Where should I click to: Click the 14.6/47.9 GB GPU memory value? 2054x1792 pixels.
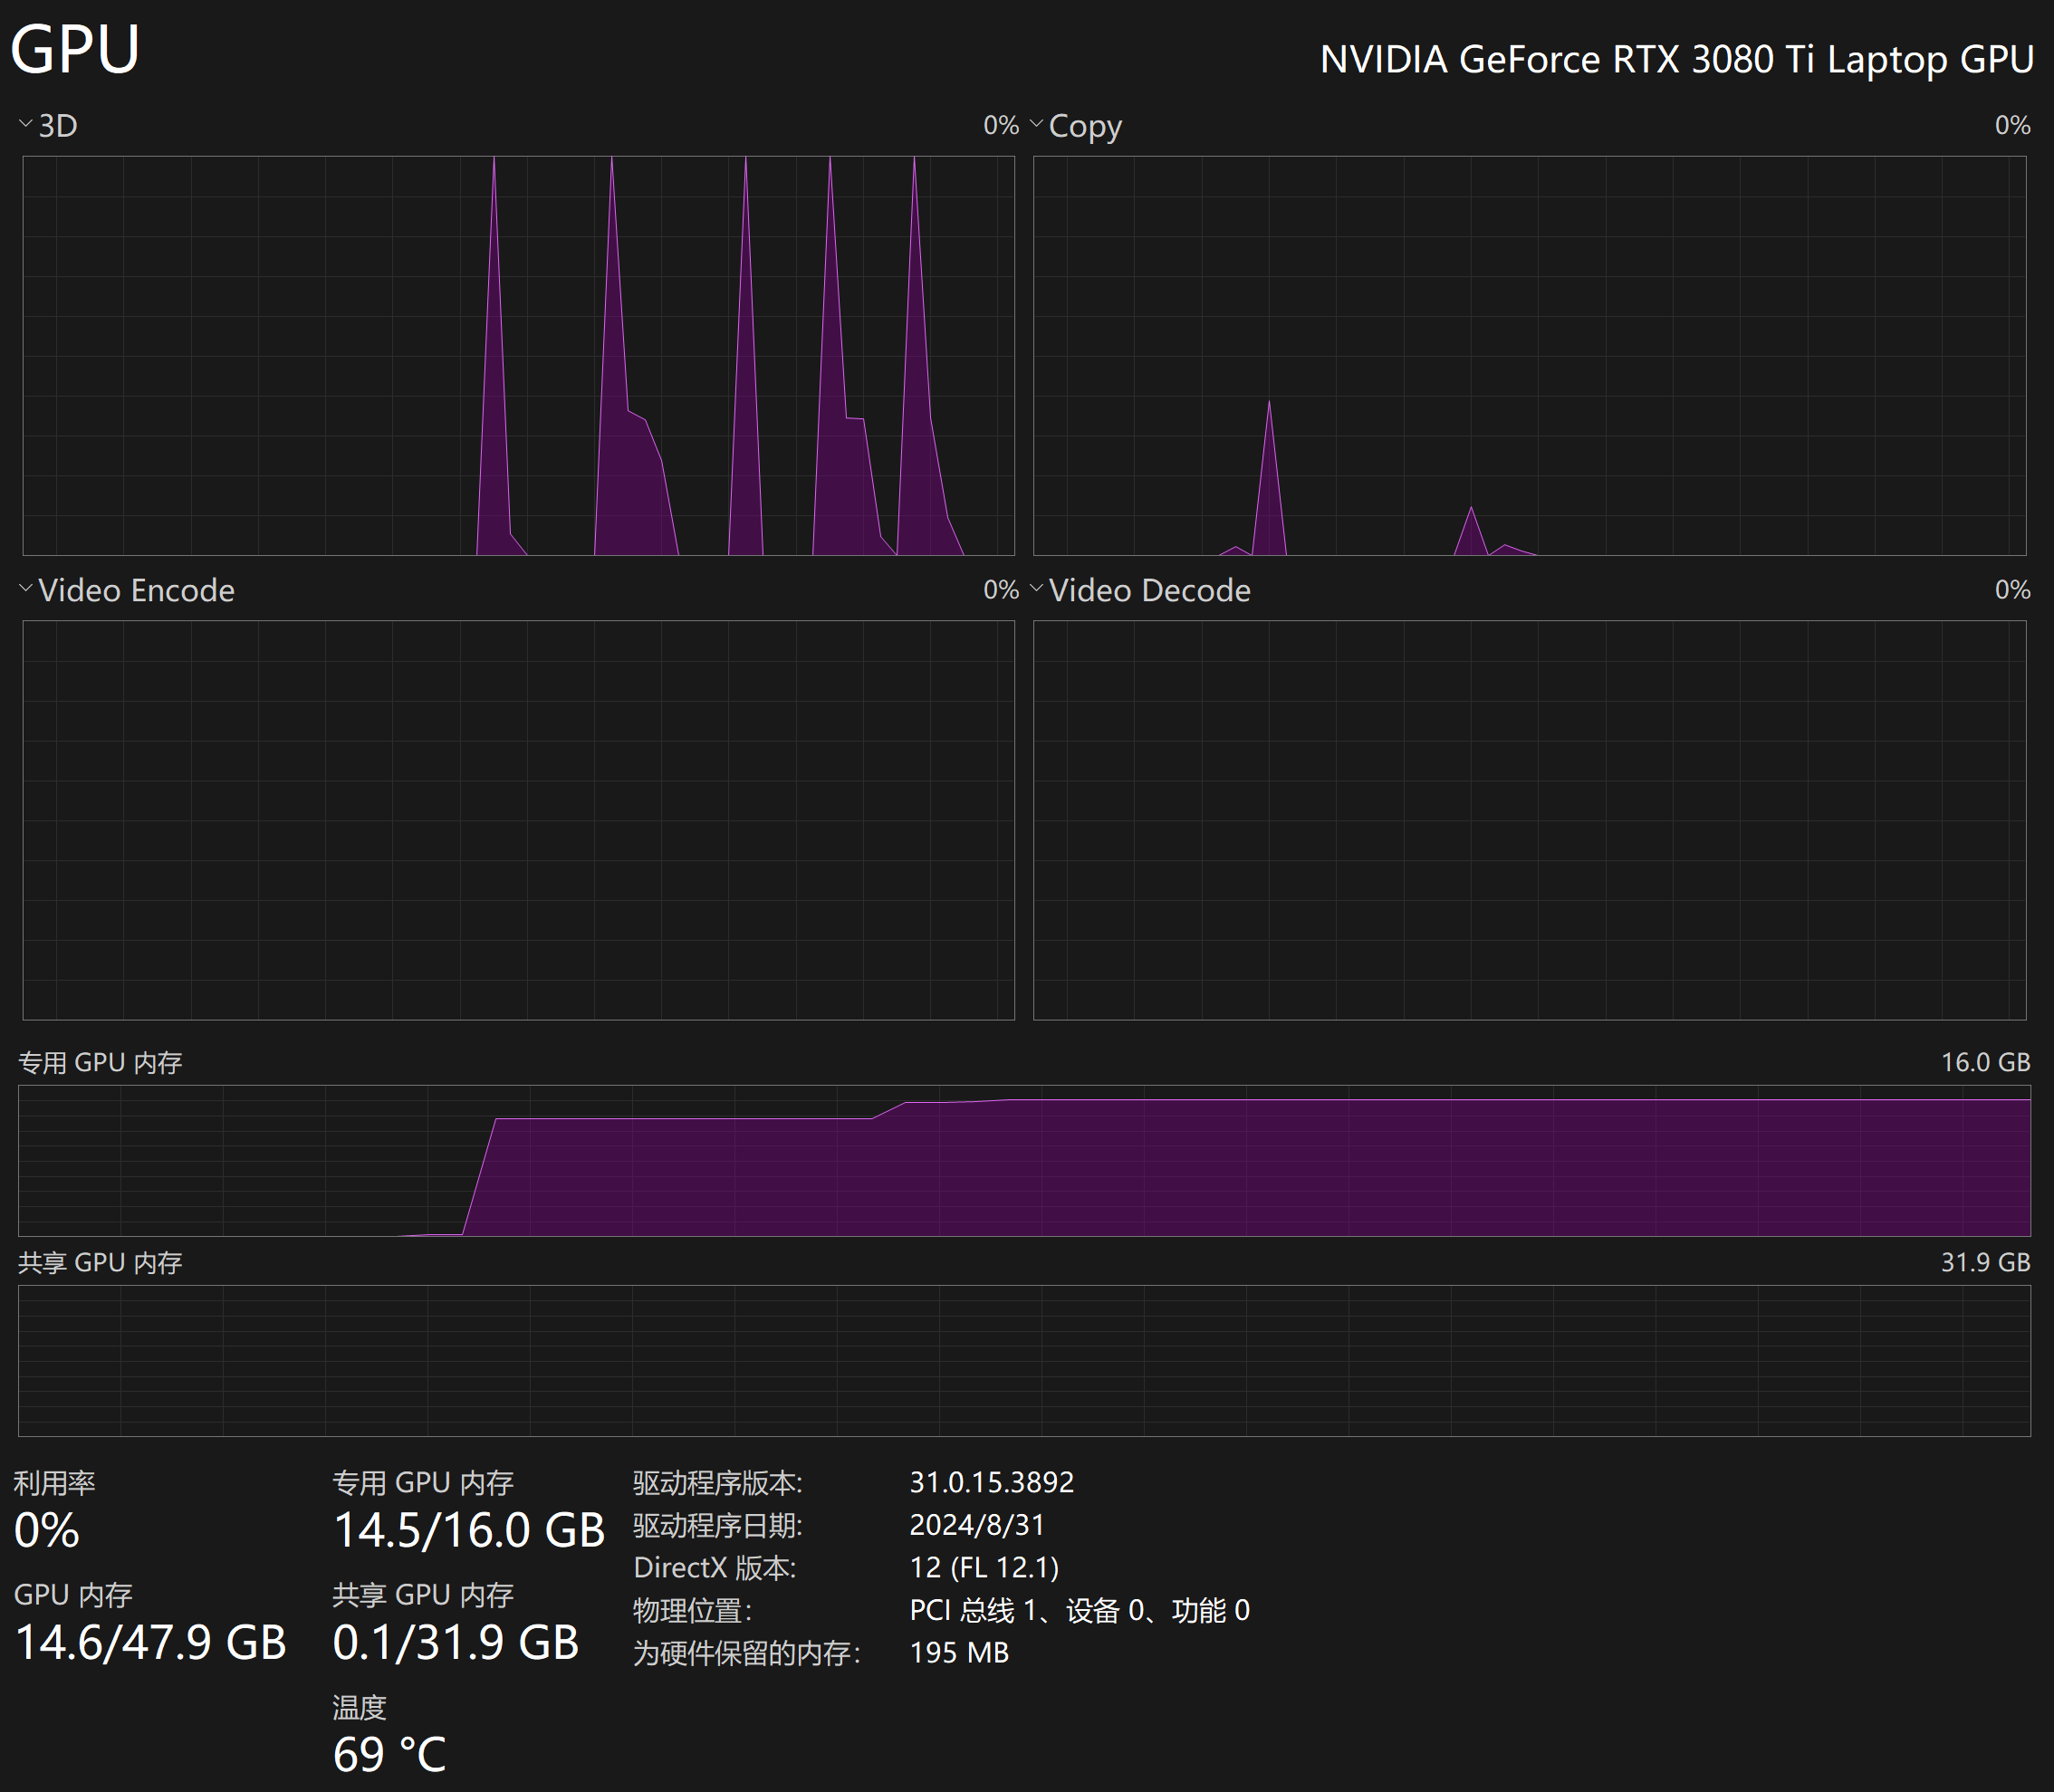coord(150,1642)
